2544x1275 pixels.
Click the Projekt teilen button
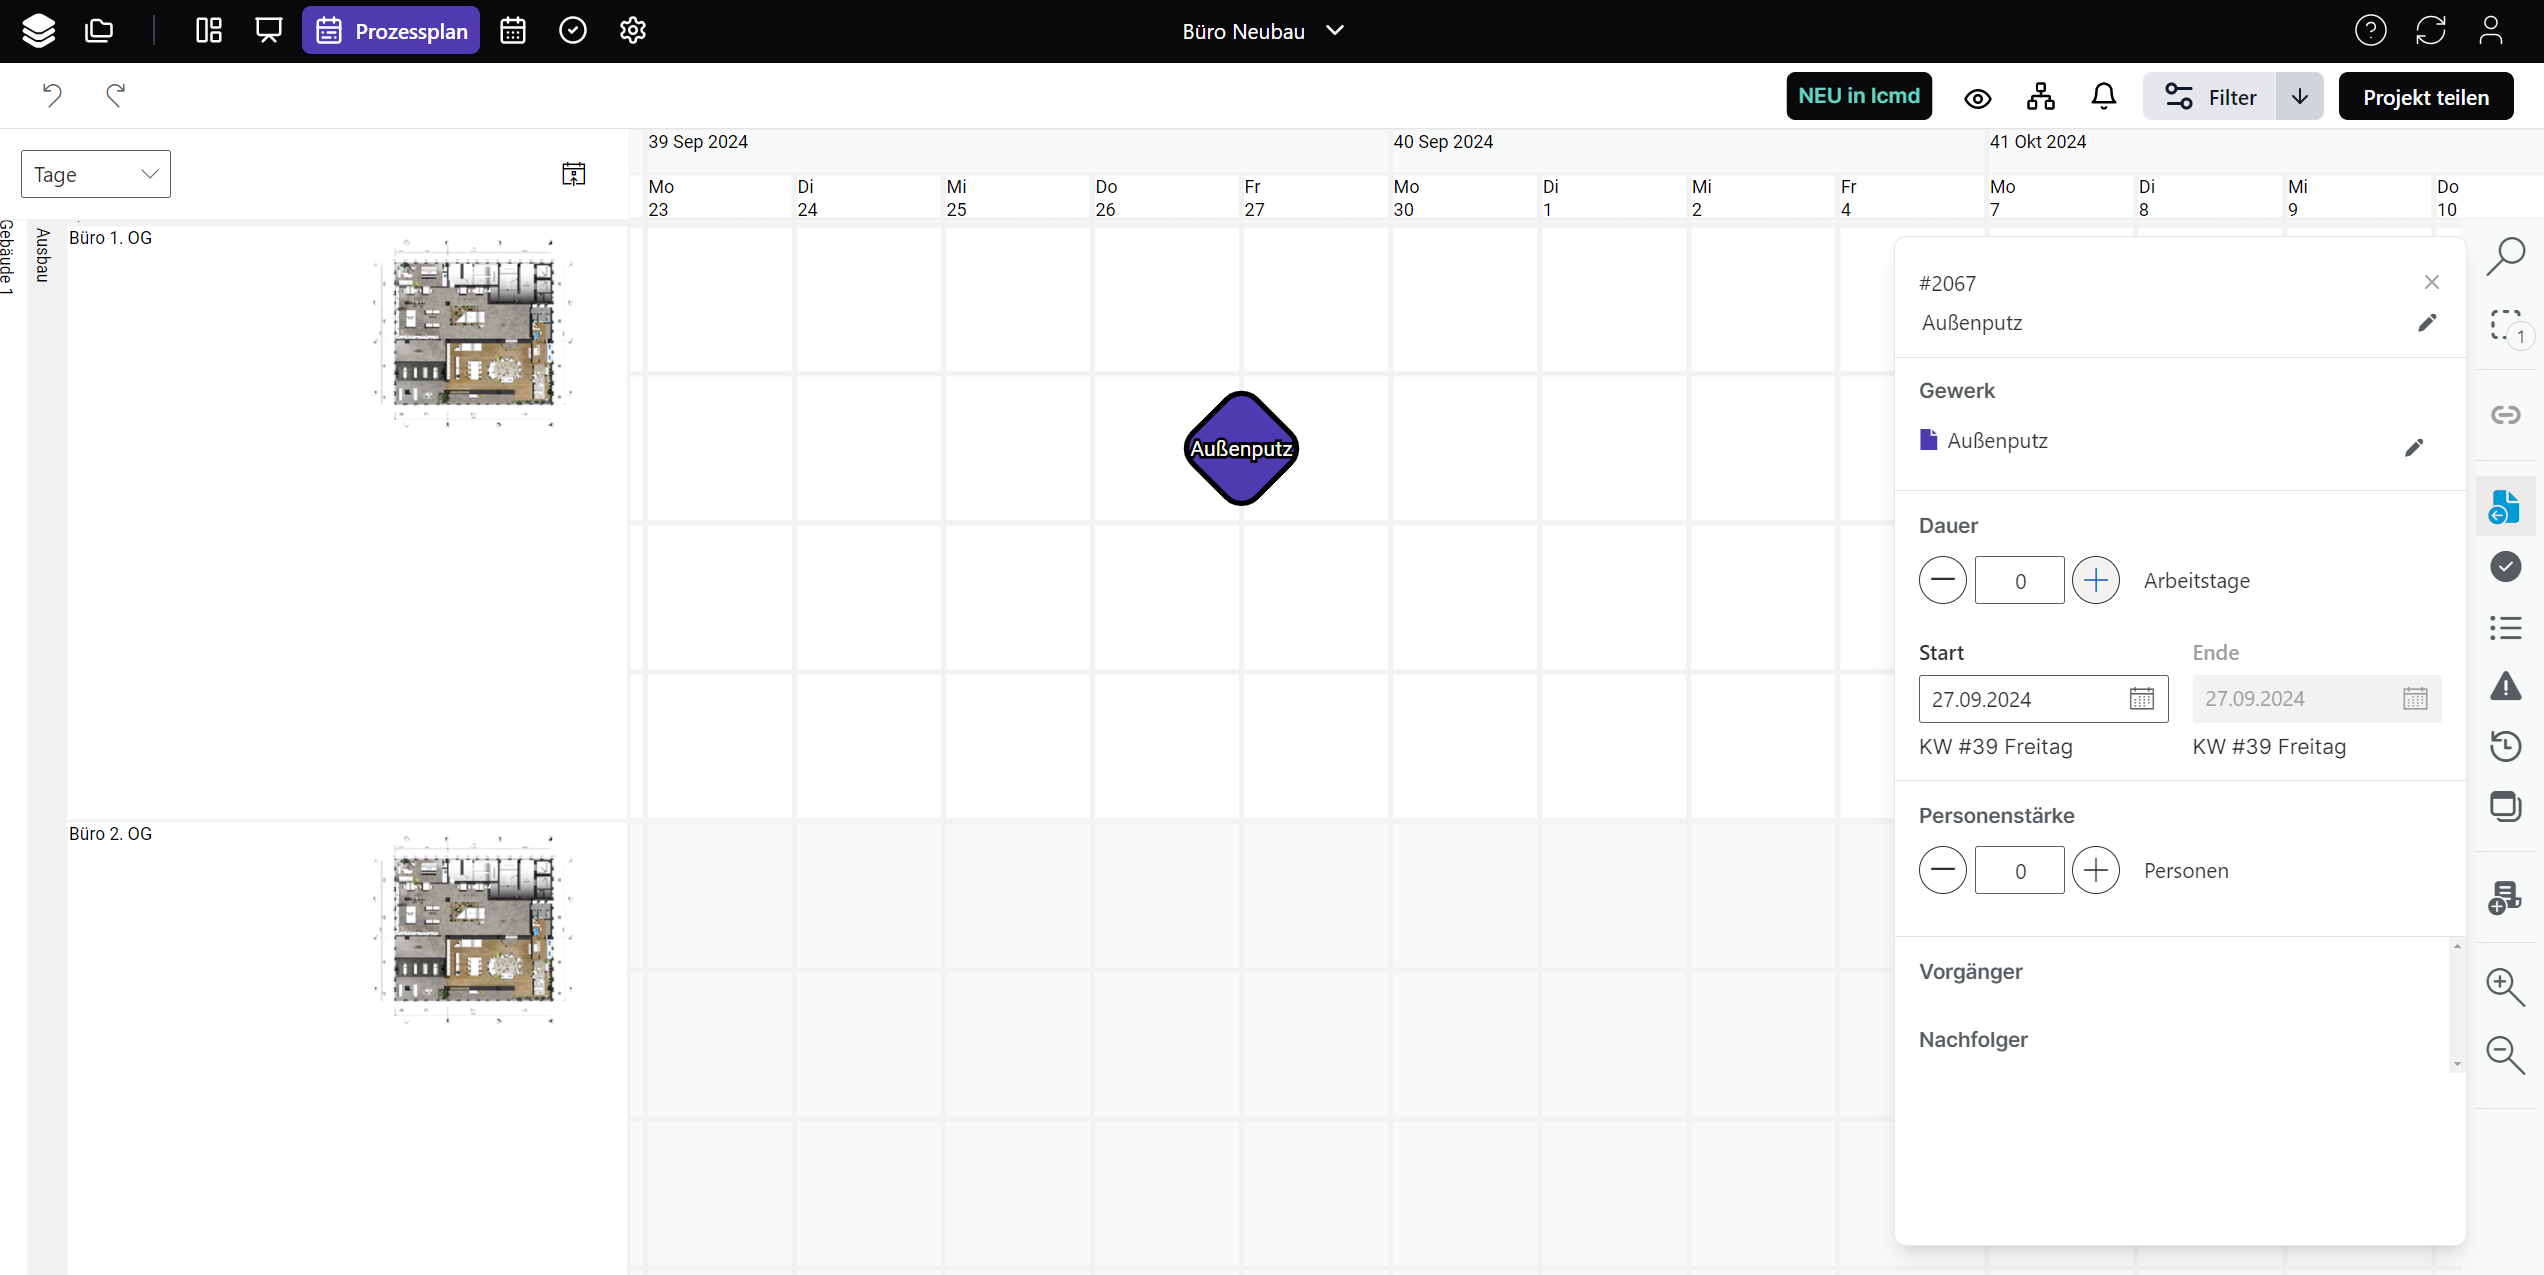tap(2425, 97)
